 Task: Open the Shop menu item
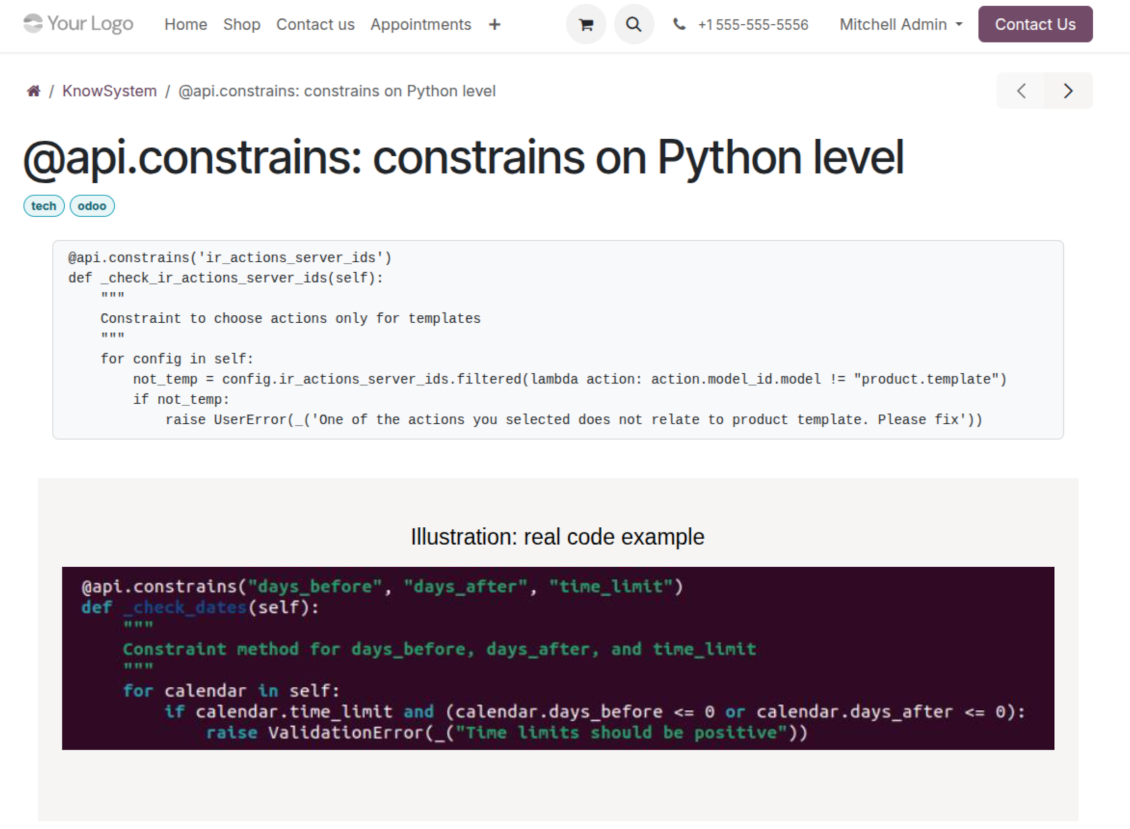[x=242, y=24]
